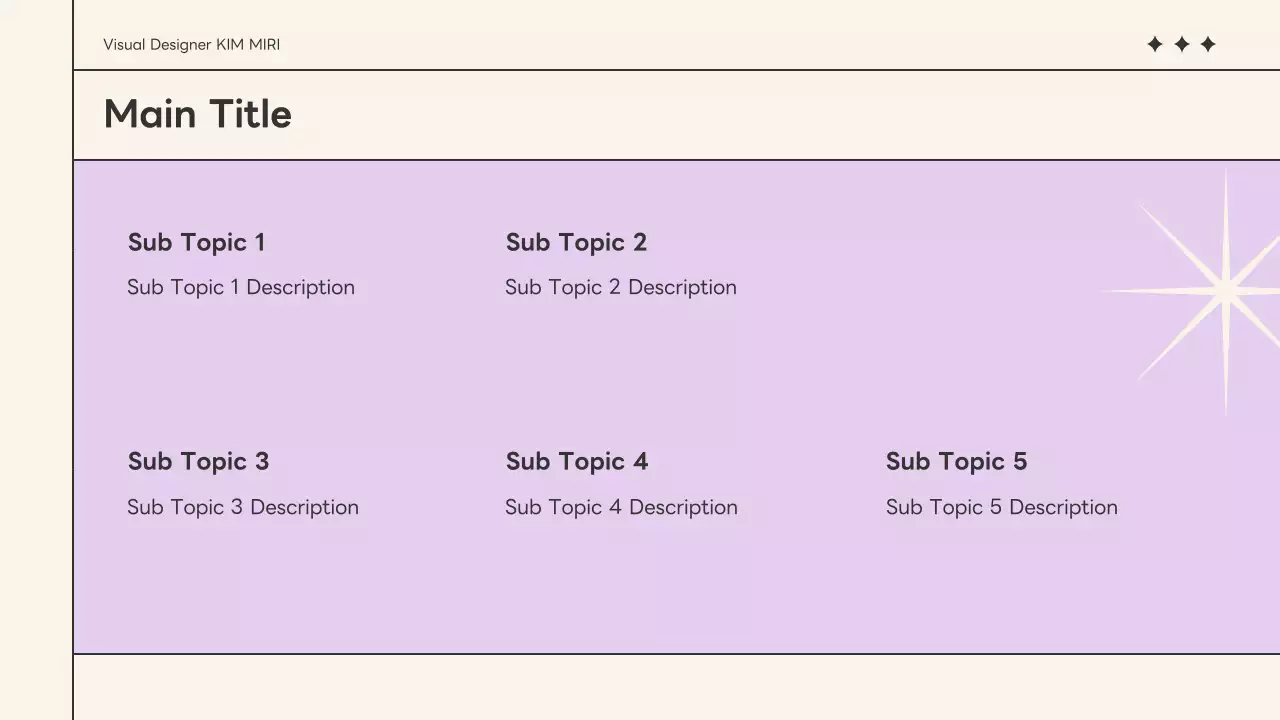The width and height of the screenshot is (1280, 720).
Task: Click the cream footer area below the purple panel
Action: (676, 688)
